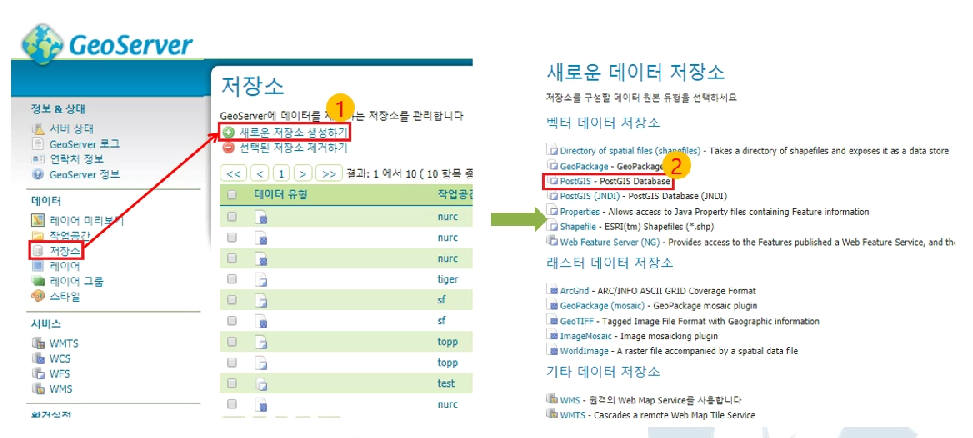Select WMTS cascade link under 기타 데이터 저장소

point(572,414)
